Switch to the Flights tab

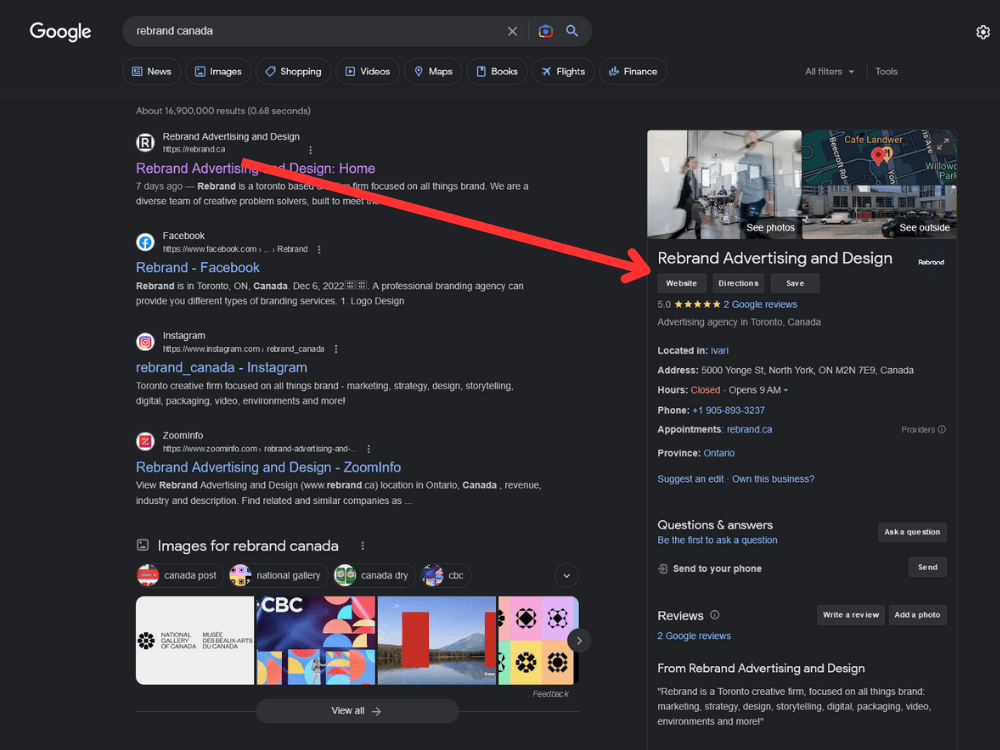pyautogui.click(x=563, y=71)
